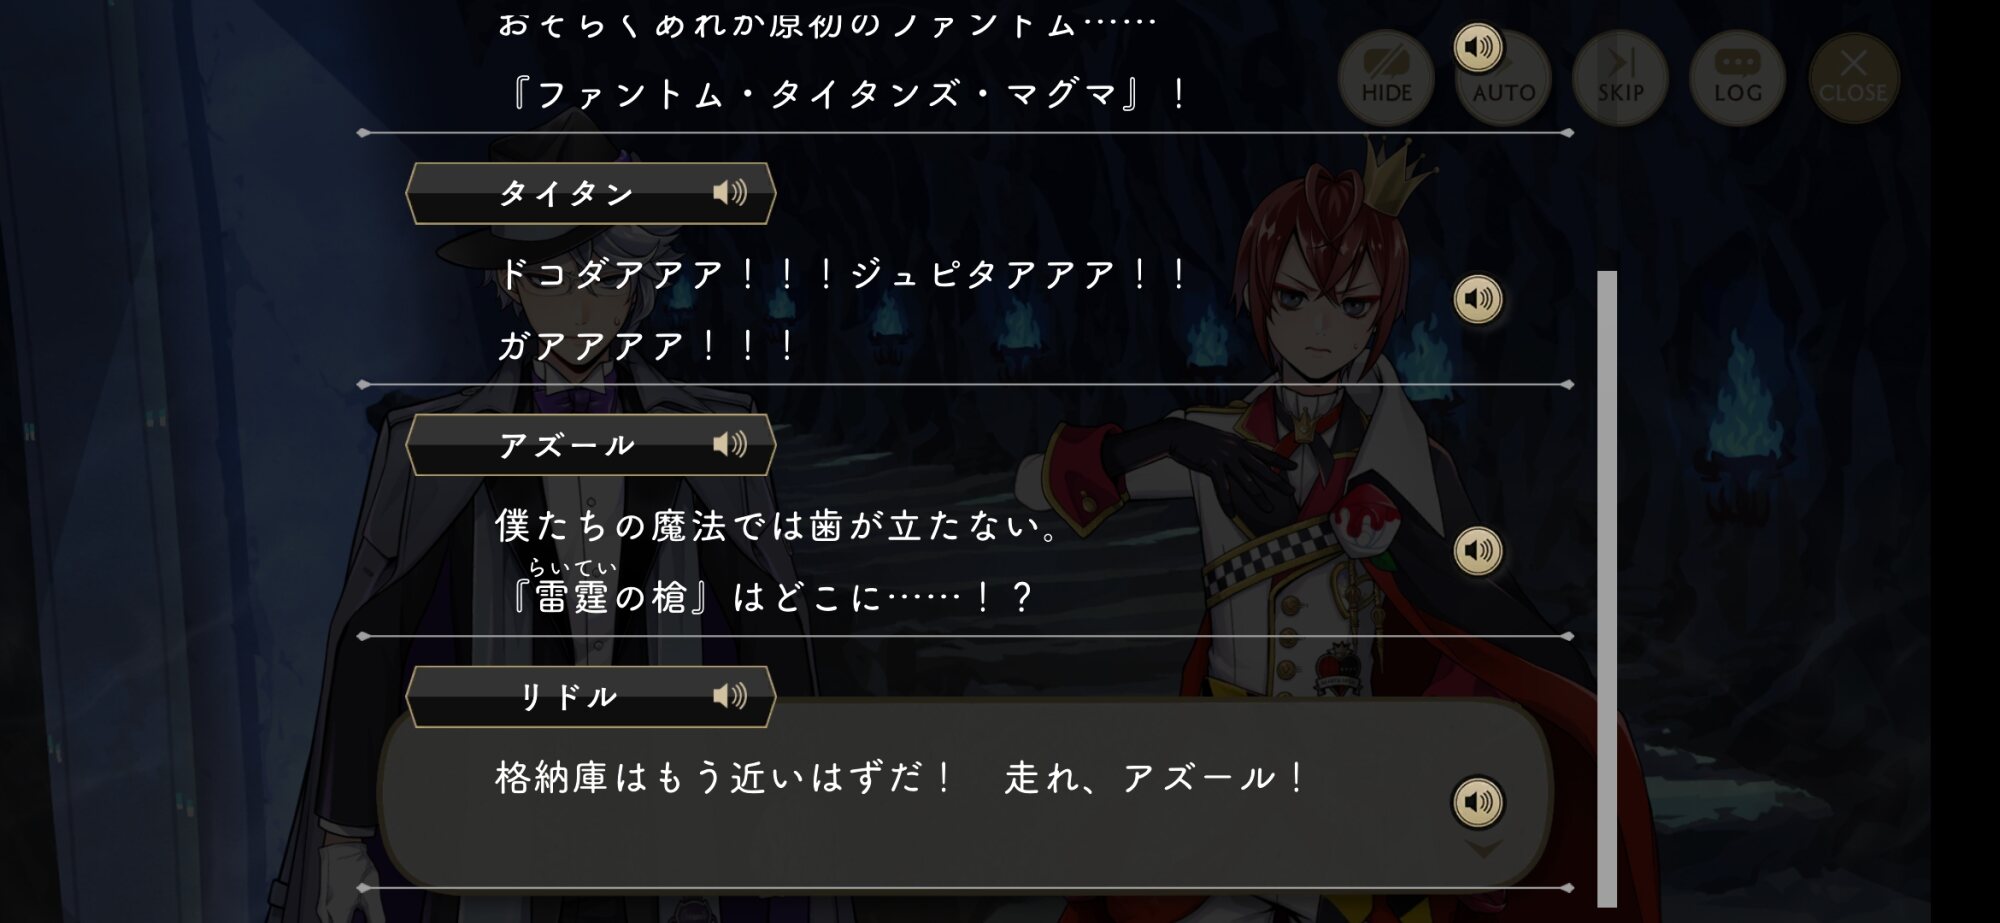Replay audio for 雷霆の槍 line
Image resolution: width=2000 pixels, height=923 pixels.
tap(1478, 550)
